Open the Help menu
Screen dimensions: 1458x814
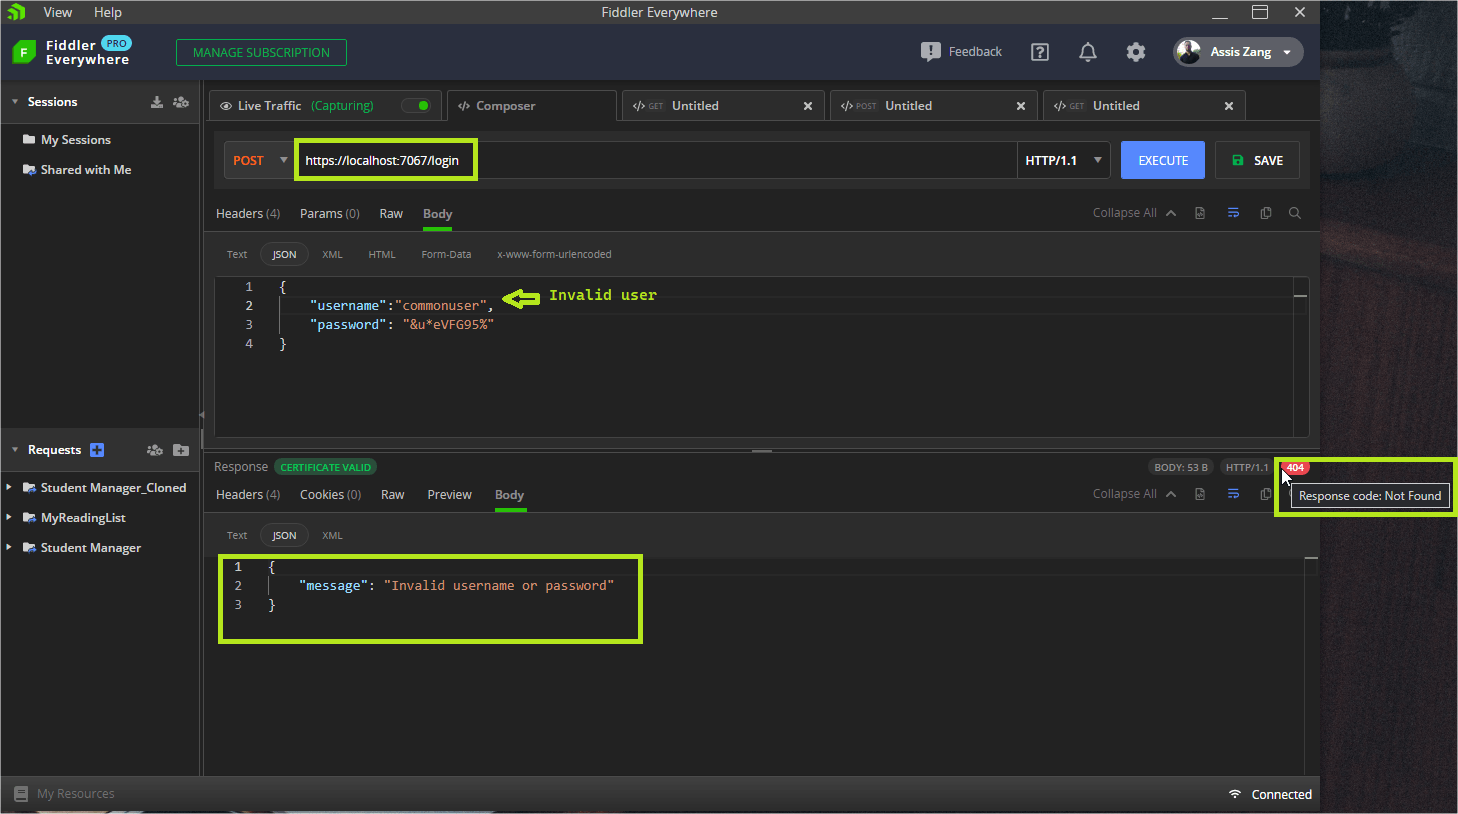click(x=108, y=12)
